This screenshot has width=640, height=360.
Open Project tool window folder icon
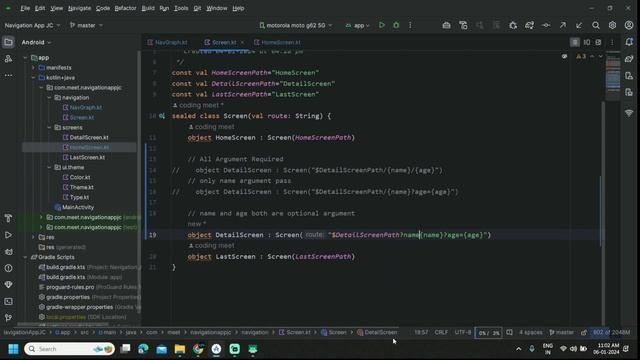tap(8, 42)
